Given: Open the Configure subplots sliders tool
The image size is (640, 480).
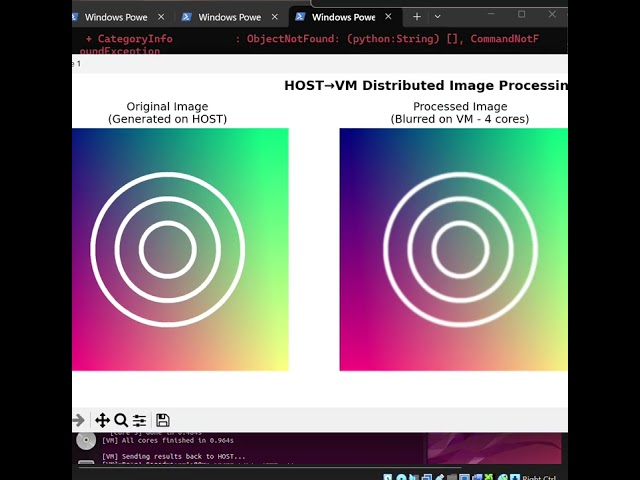Looking at the screenshot, I should (x=139, y=420).
